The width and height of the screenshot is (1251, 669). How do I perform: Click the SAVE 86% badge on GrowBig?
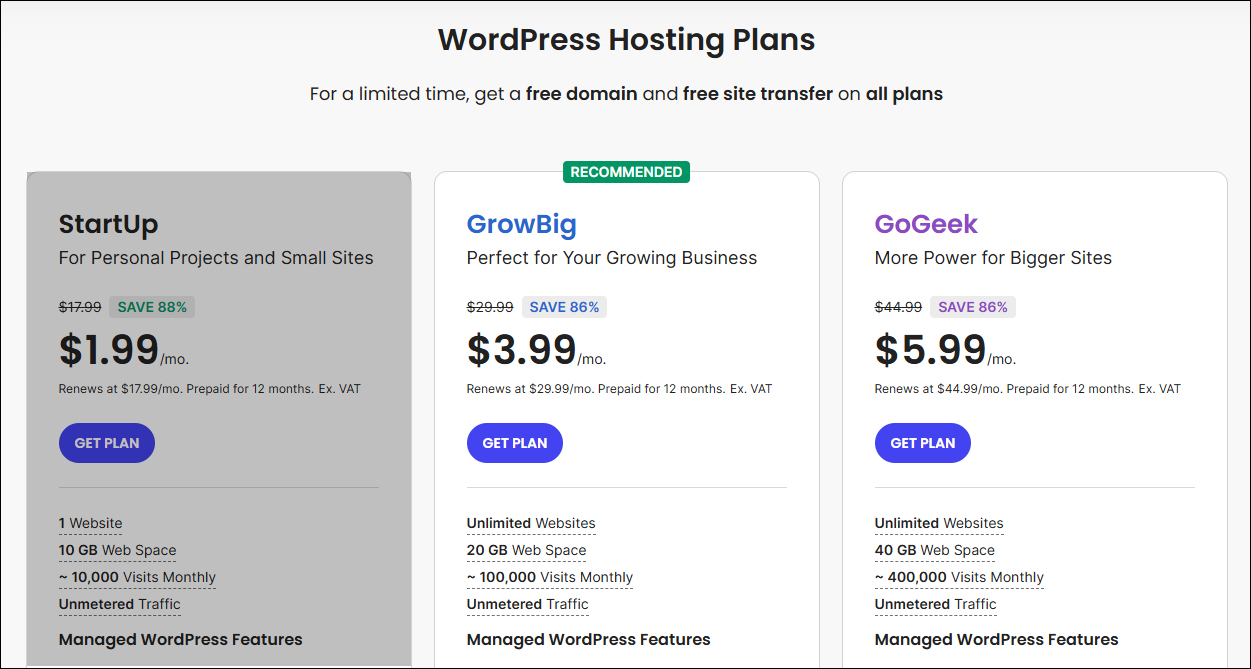[564, 307]
